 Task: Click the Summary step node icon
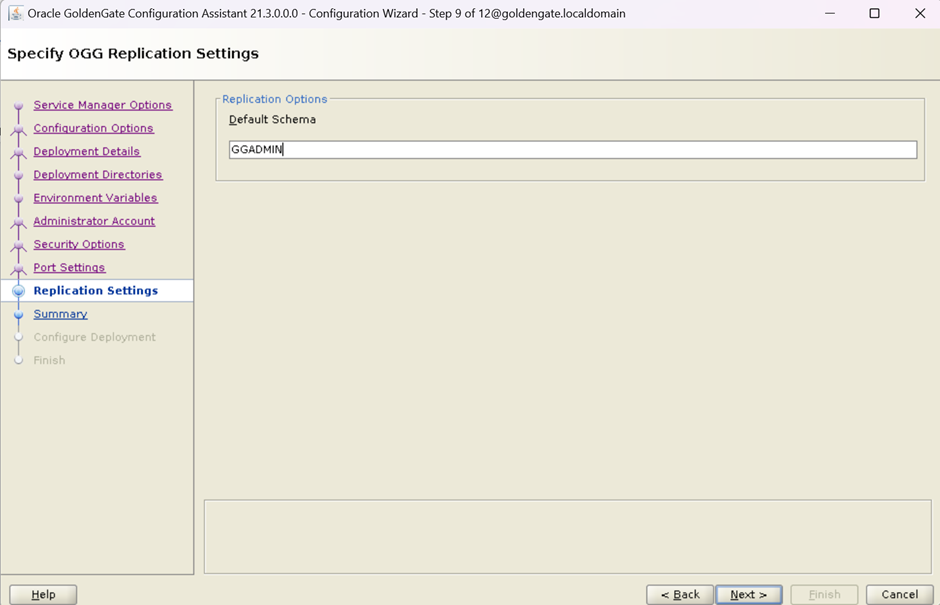(18, 314)
